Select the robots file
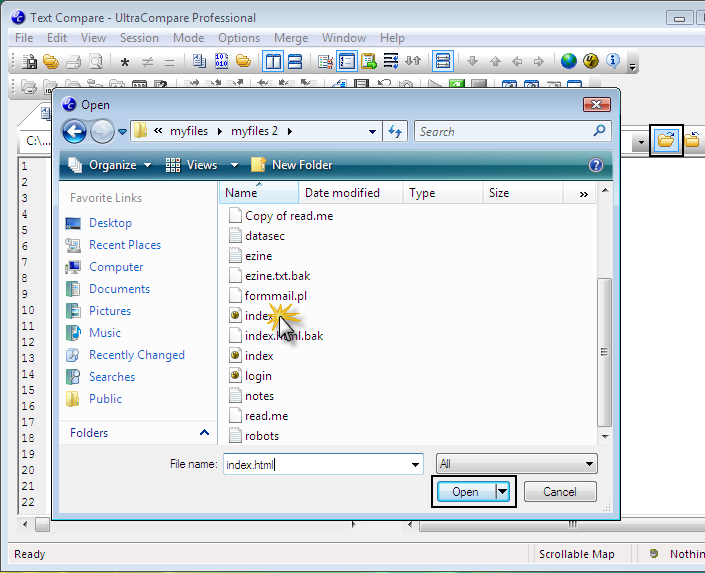The width and height of the screenshot is (705, 573). click(x=254, y=436)
